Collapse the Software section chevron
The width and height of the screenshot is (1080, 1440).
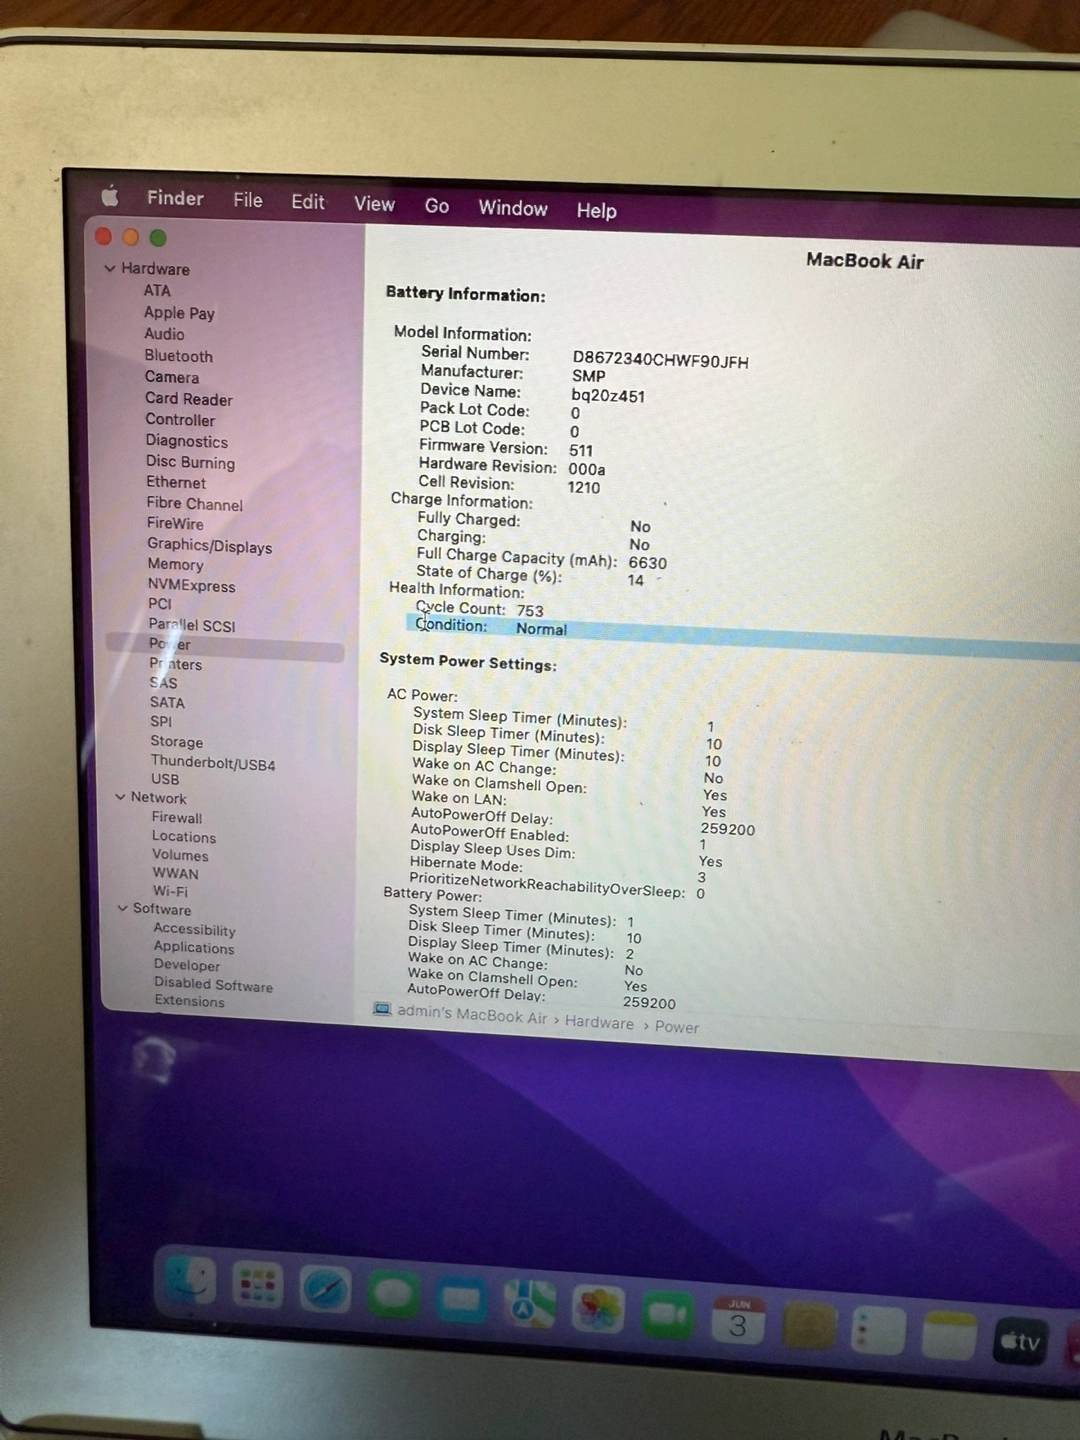point(123,908)
